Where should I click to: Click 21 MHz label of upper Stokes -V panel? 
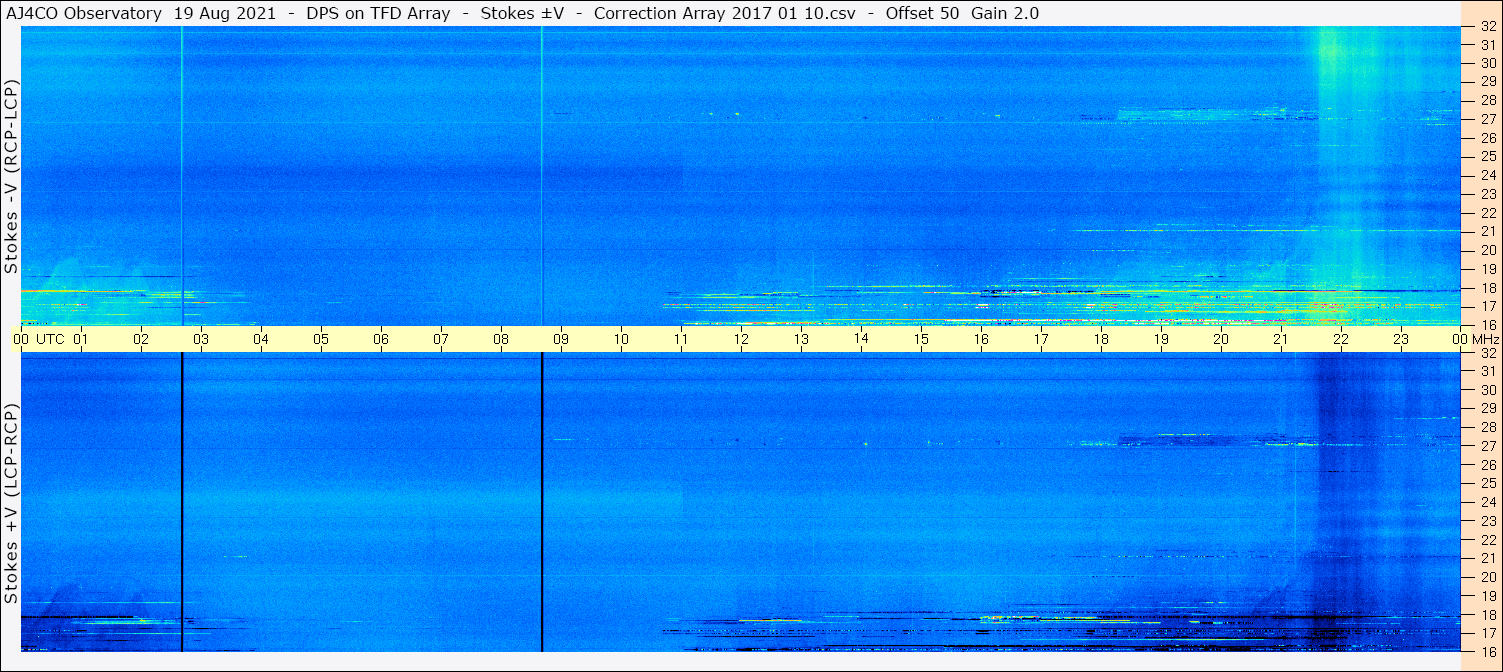pos(1488,231)
